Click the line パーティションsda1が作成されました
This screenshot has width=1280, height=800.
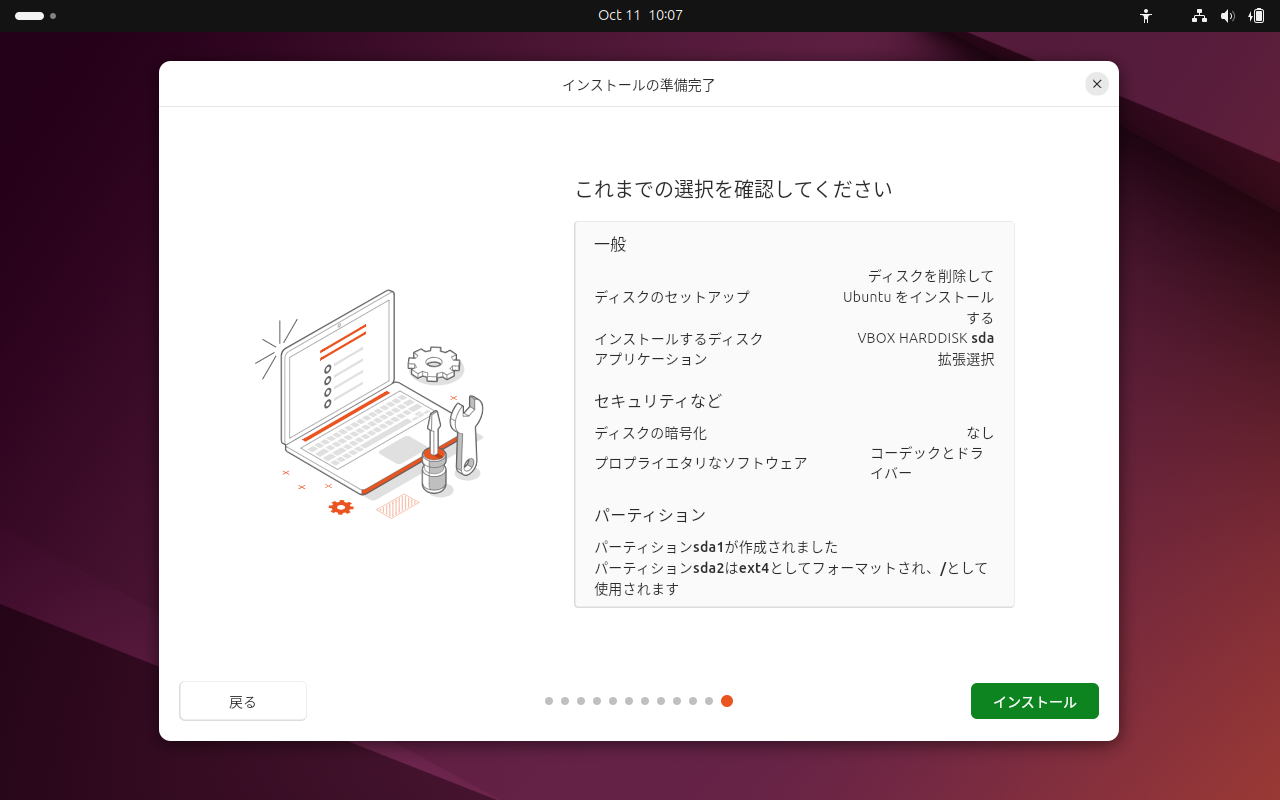pyautogui.click(x=716, y=548)
